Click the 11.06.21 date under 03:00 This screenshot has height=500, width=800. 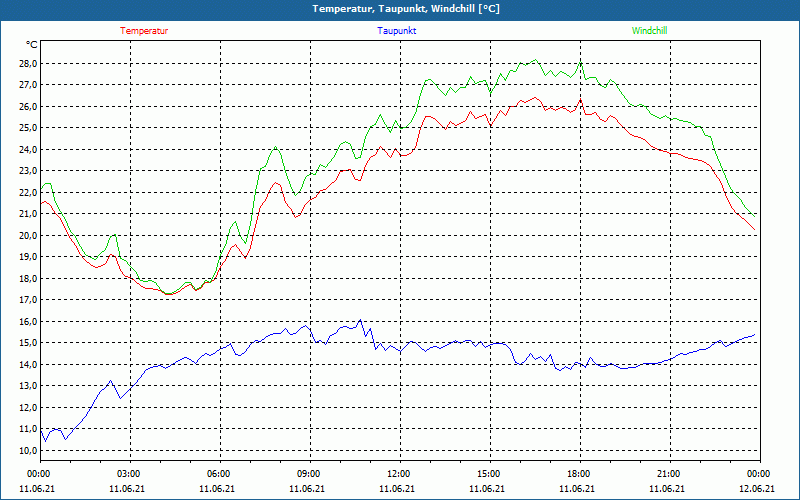(127, 489)
